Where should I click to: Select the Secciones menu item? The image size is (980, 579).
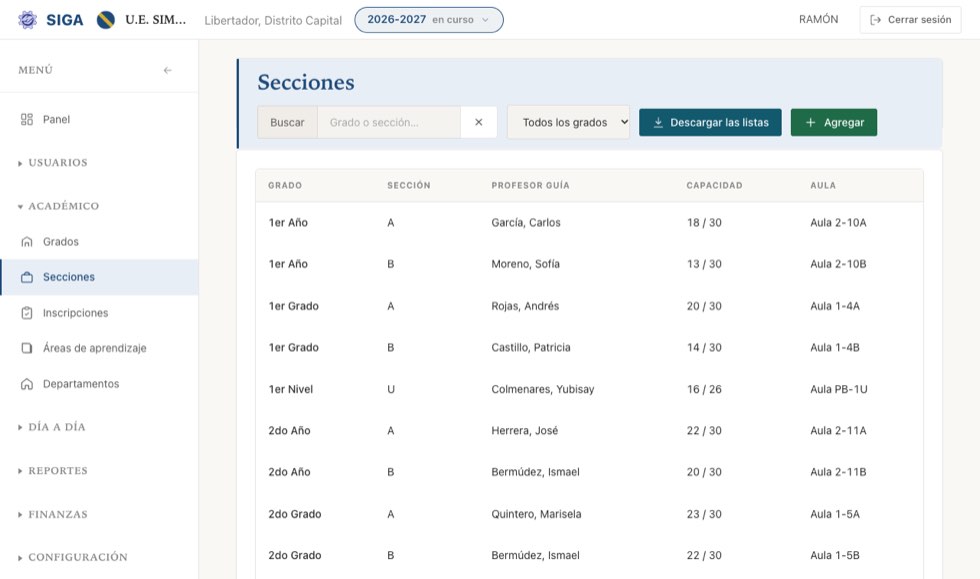click(x=99, y=277)
